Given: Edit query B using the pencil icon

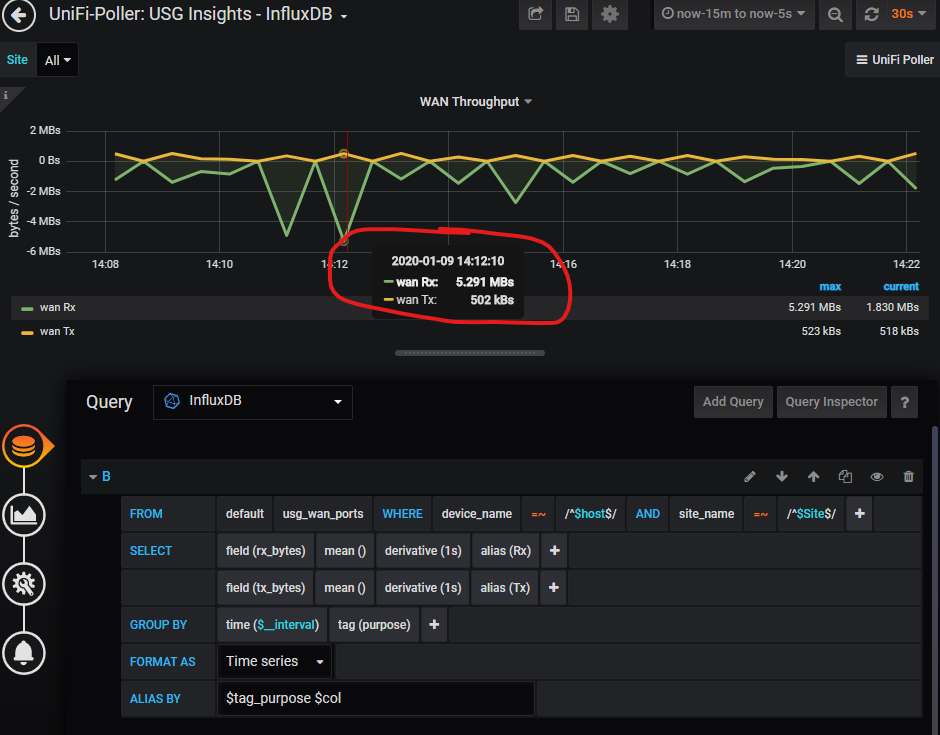Looking at the screenshot, I should point(750,476).
